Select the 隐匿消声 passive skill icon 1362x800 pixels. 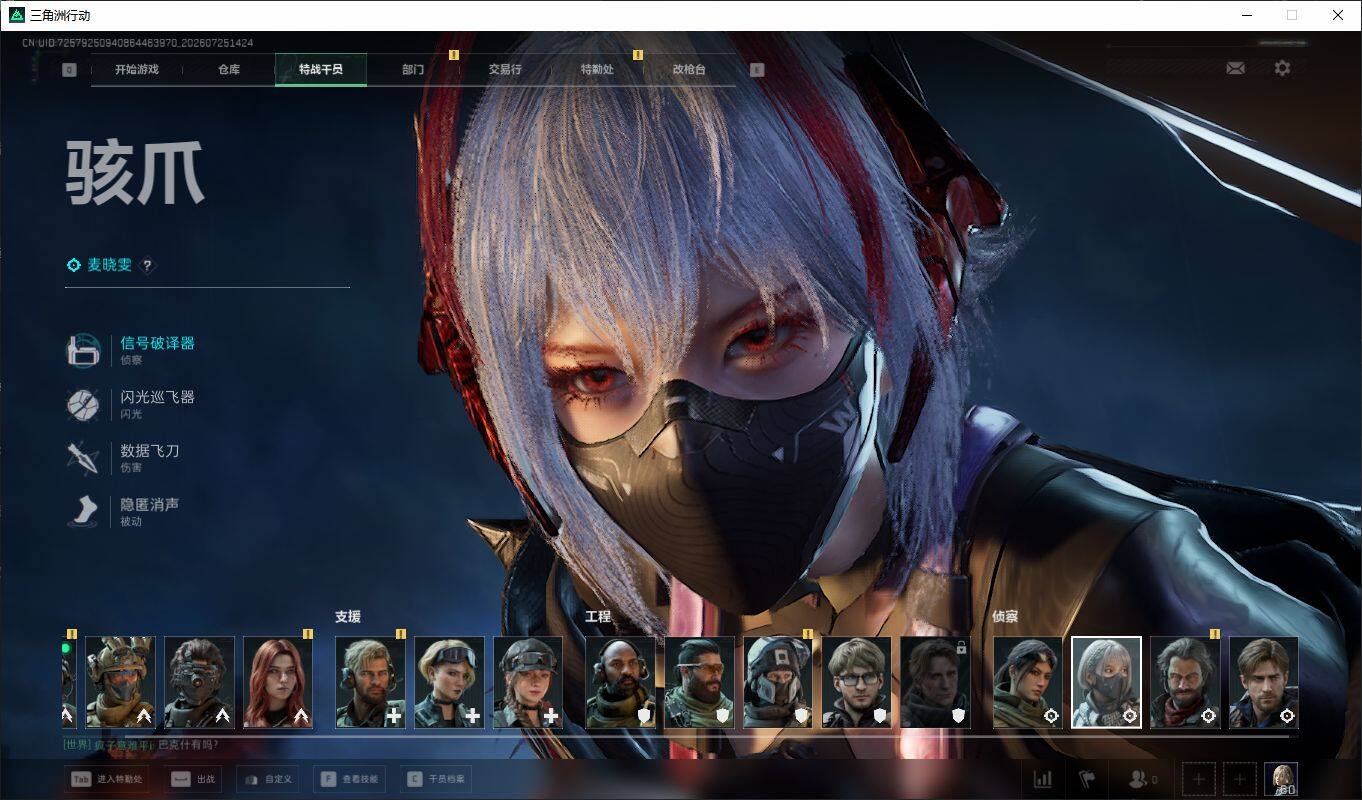pyautogui.click(x=82, y=512)
